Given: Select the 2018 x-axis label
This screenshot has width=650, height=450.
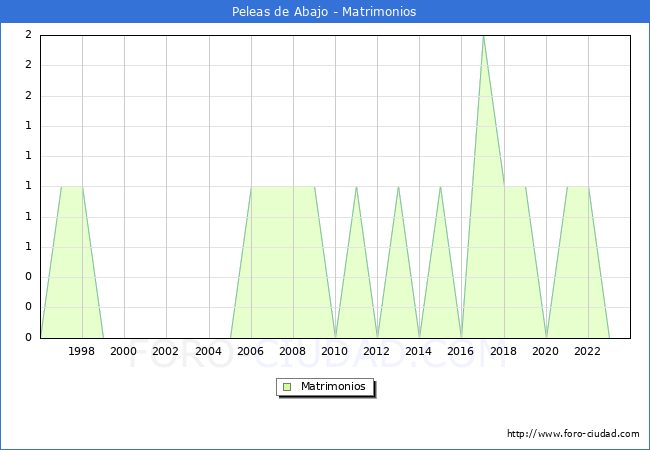Looking at the screenshot, I should coord(504,351).
